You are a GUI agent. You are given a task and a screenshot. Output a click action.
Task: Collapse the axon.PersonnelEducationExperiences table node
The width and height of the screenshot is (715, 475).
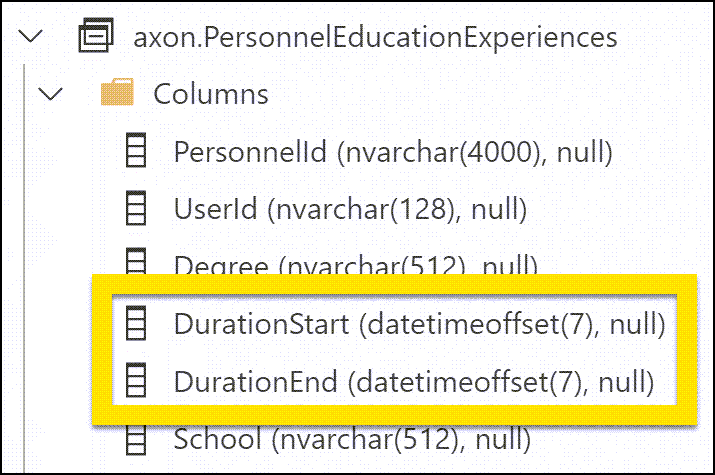tap(34, 38)
